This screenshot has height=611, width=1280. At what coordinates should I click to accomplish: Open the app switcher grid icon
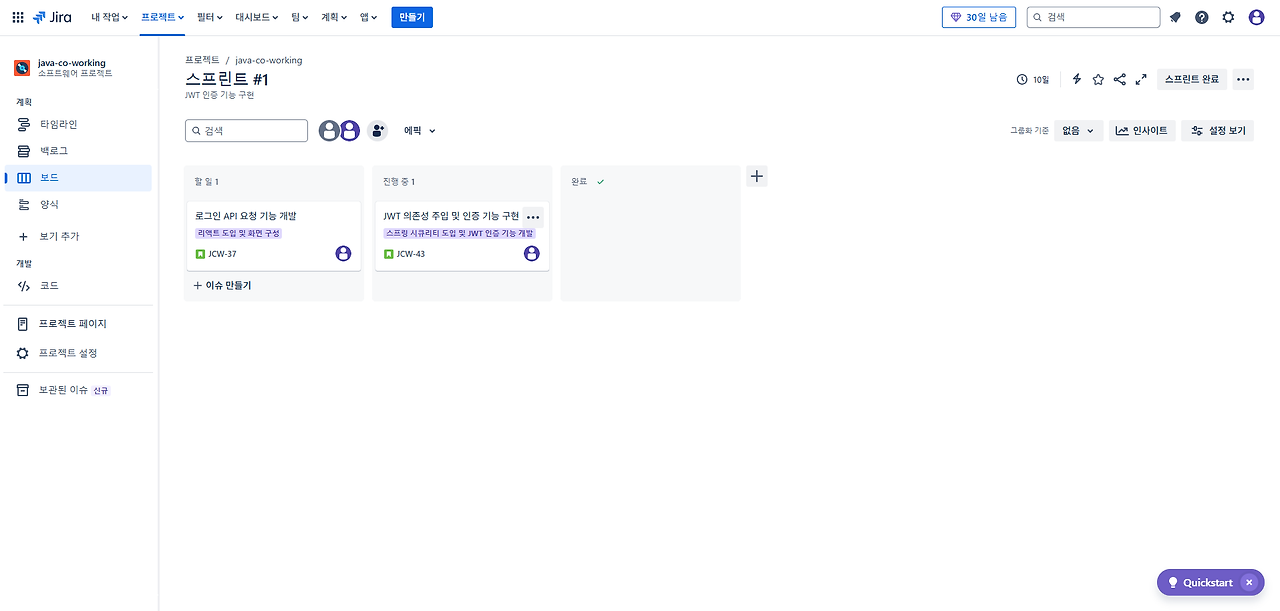17,17
